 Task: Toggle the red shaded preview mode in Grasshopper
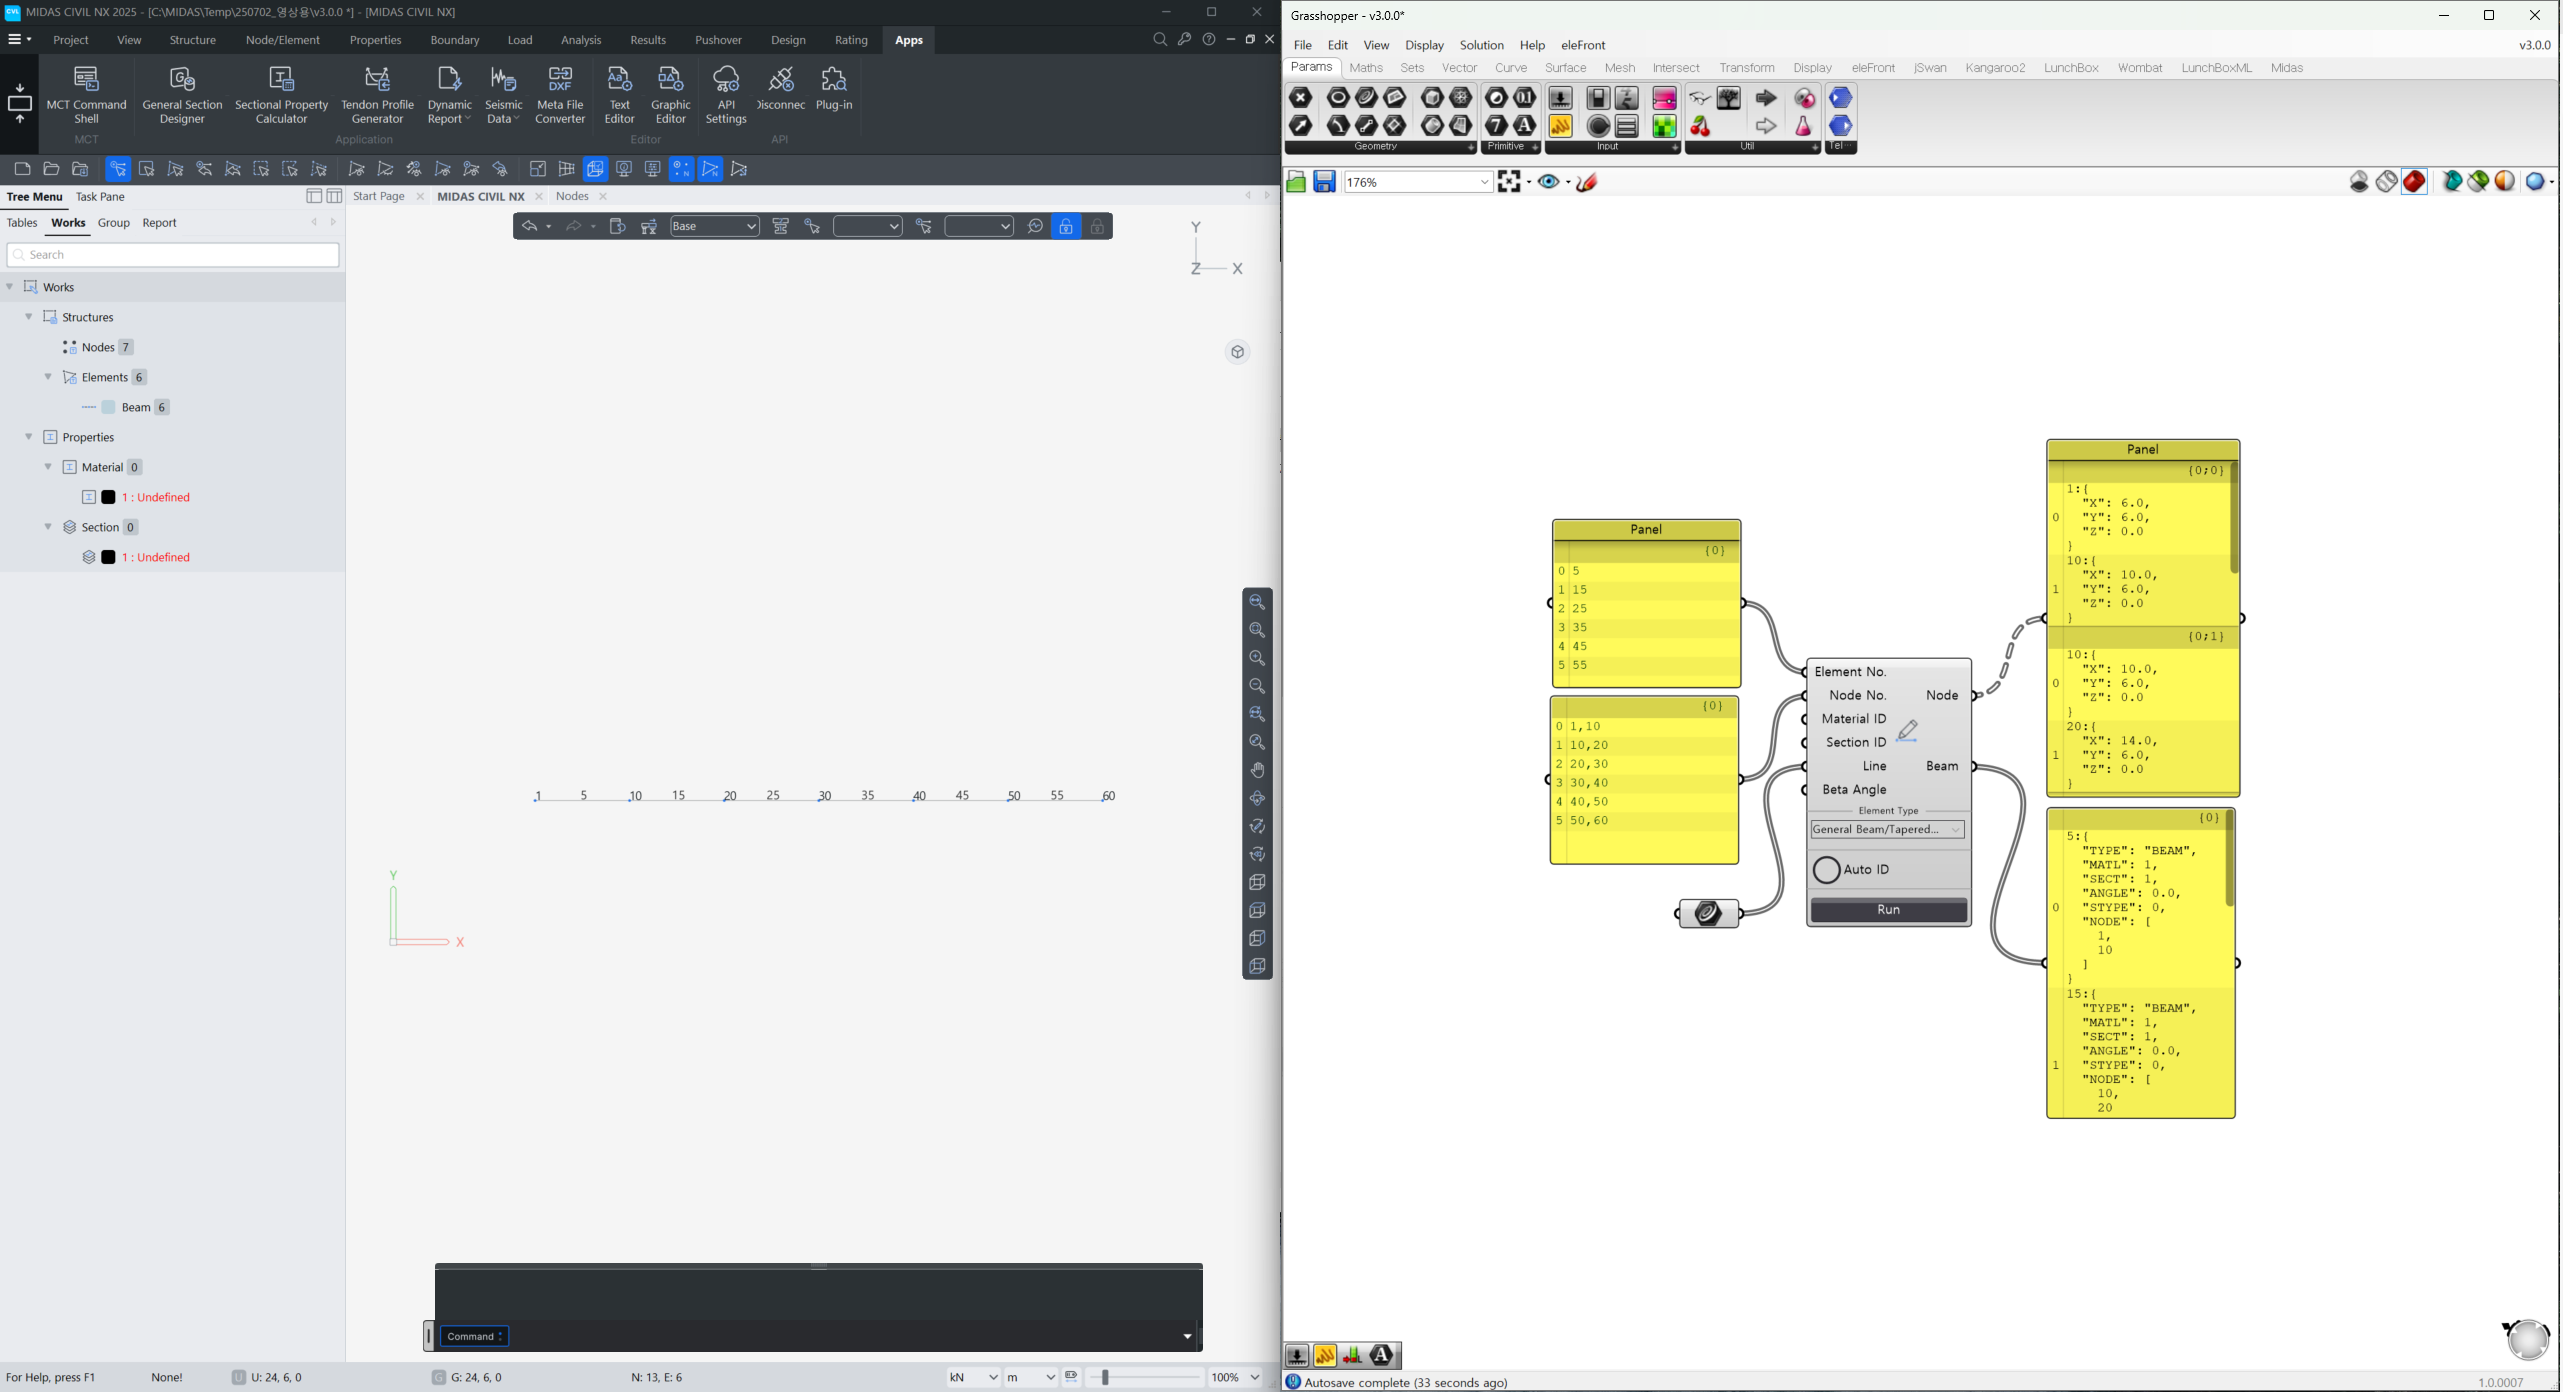(x=2415, y=182)
